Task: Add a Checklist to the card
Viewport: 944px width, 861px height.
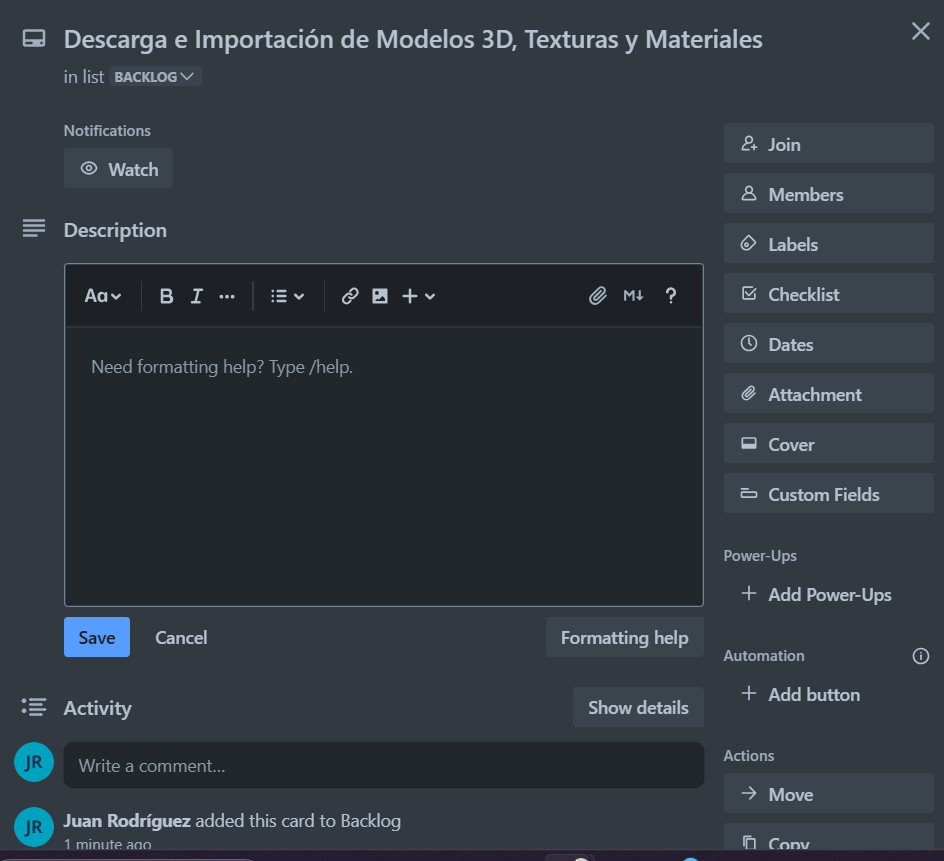Action: tap(828, 294)
